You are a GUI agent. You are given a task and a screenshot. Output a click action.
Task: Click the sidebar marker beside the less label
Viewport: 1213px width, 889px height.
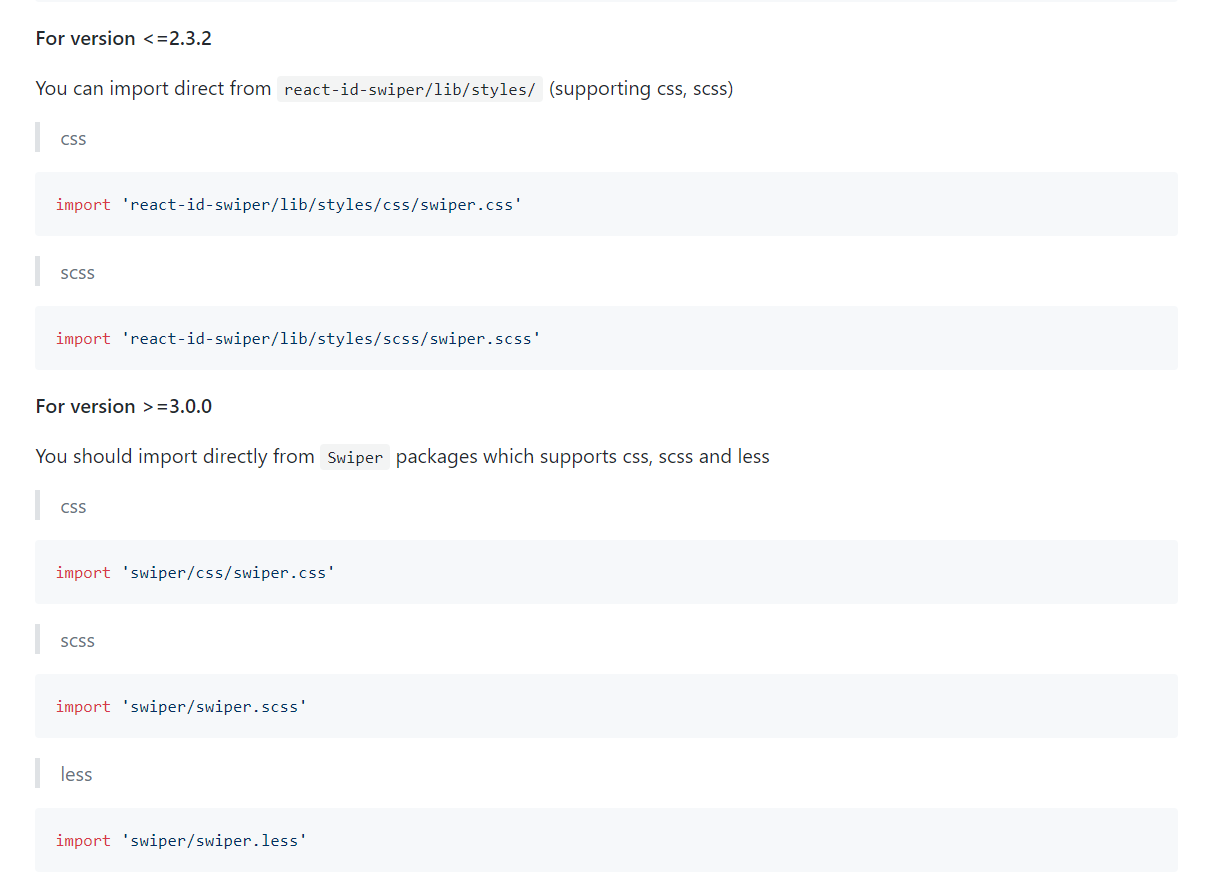[38, 771]
